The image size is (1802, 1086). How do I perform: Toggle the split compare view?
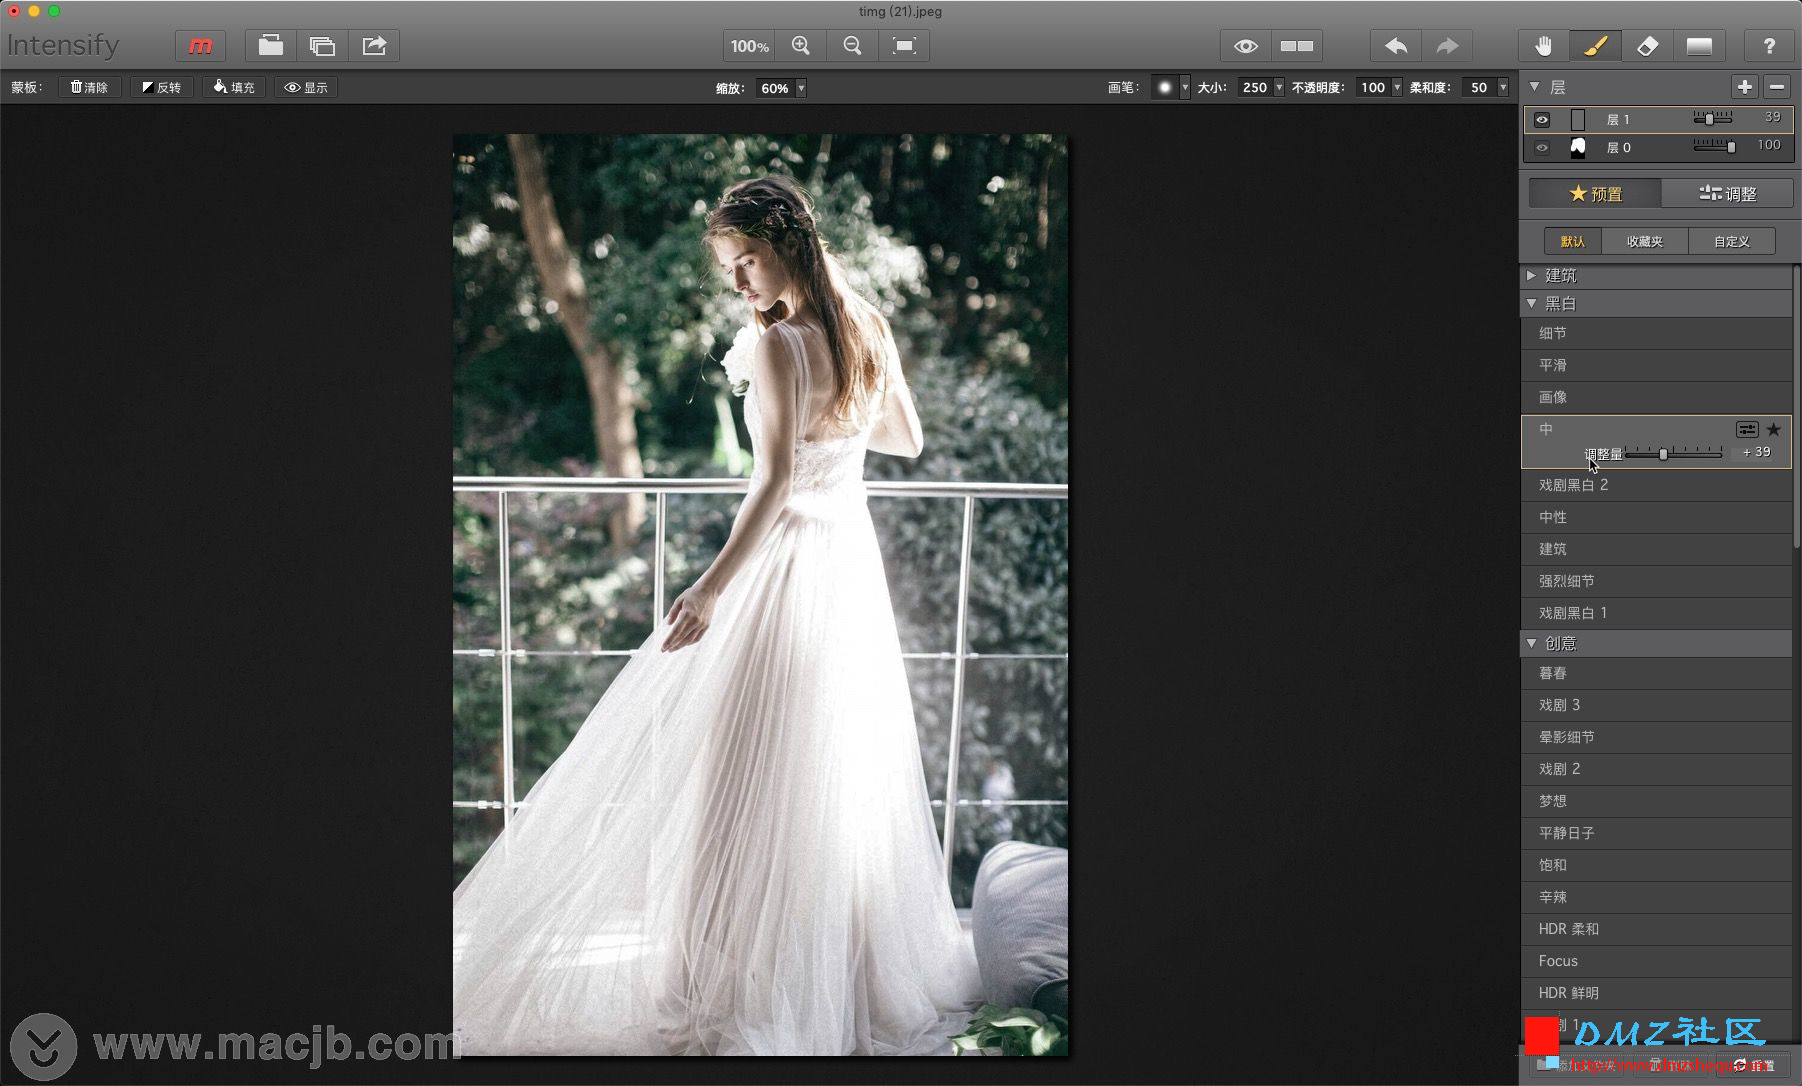click(1297, 46)
